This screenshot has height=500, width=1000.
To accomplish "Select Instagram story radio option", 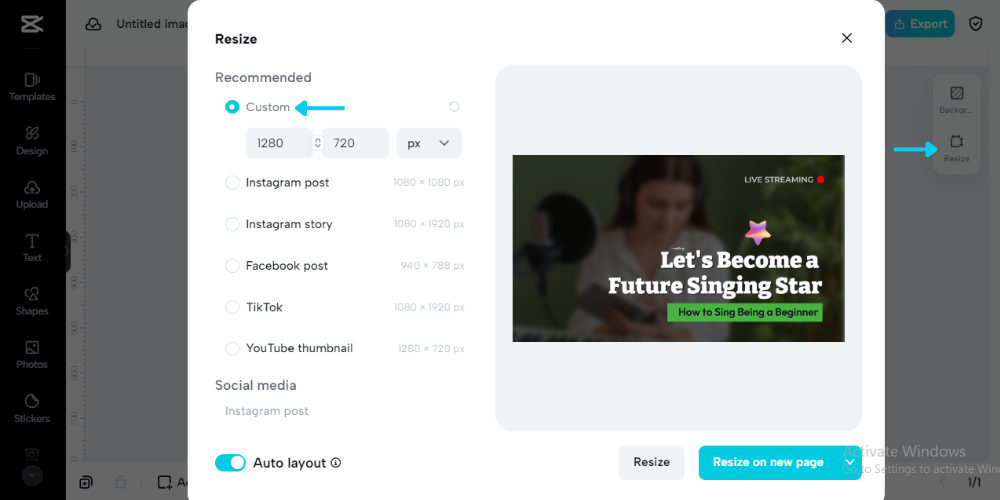I will click(x=232, y=224).
